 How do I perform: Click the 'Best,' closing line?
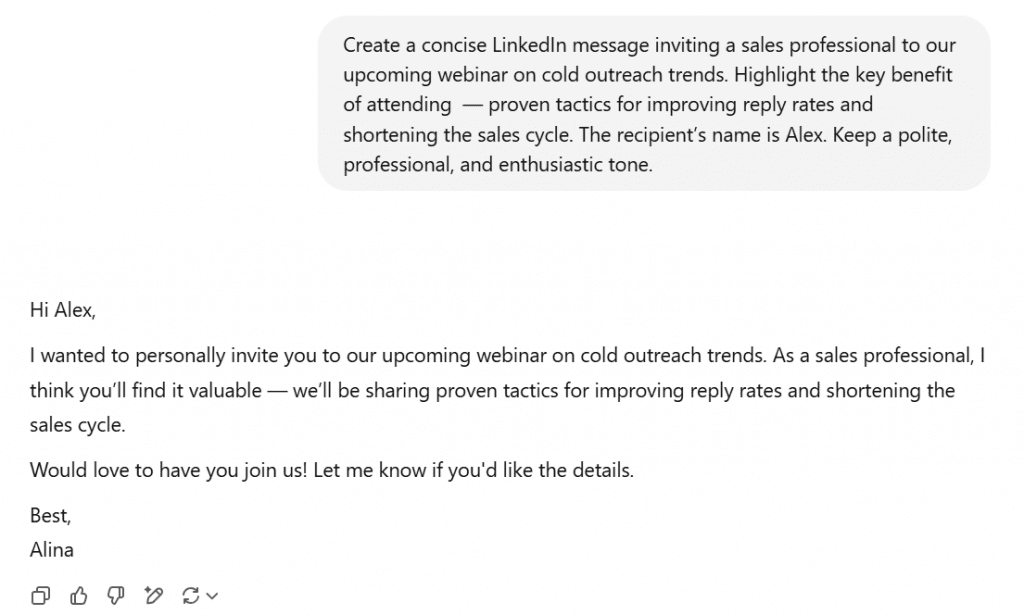tap(49, 515)
